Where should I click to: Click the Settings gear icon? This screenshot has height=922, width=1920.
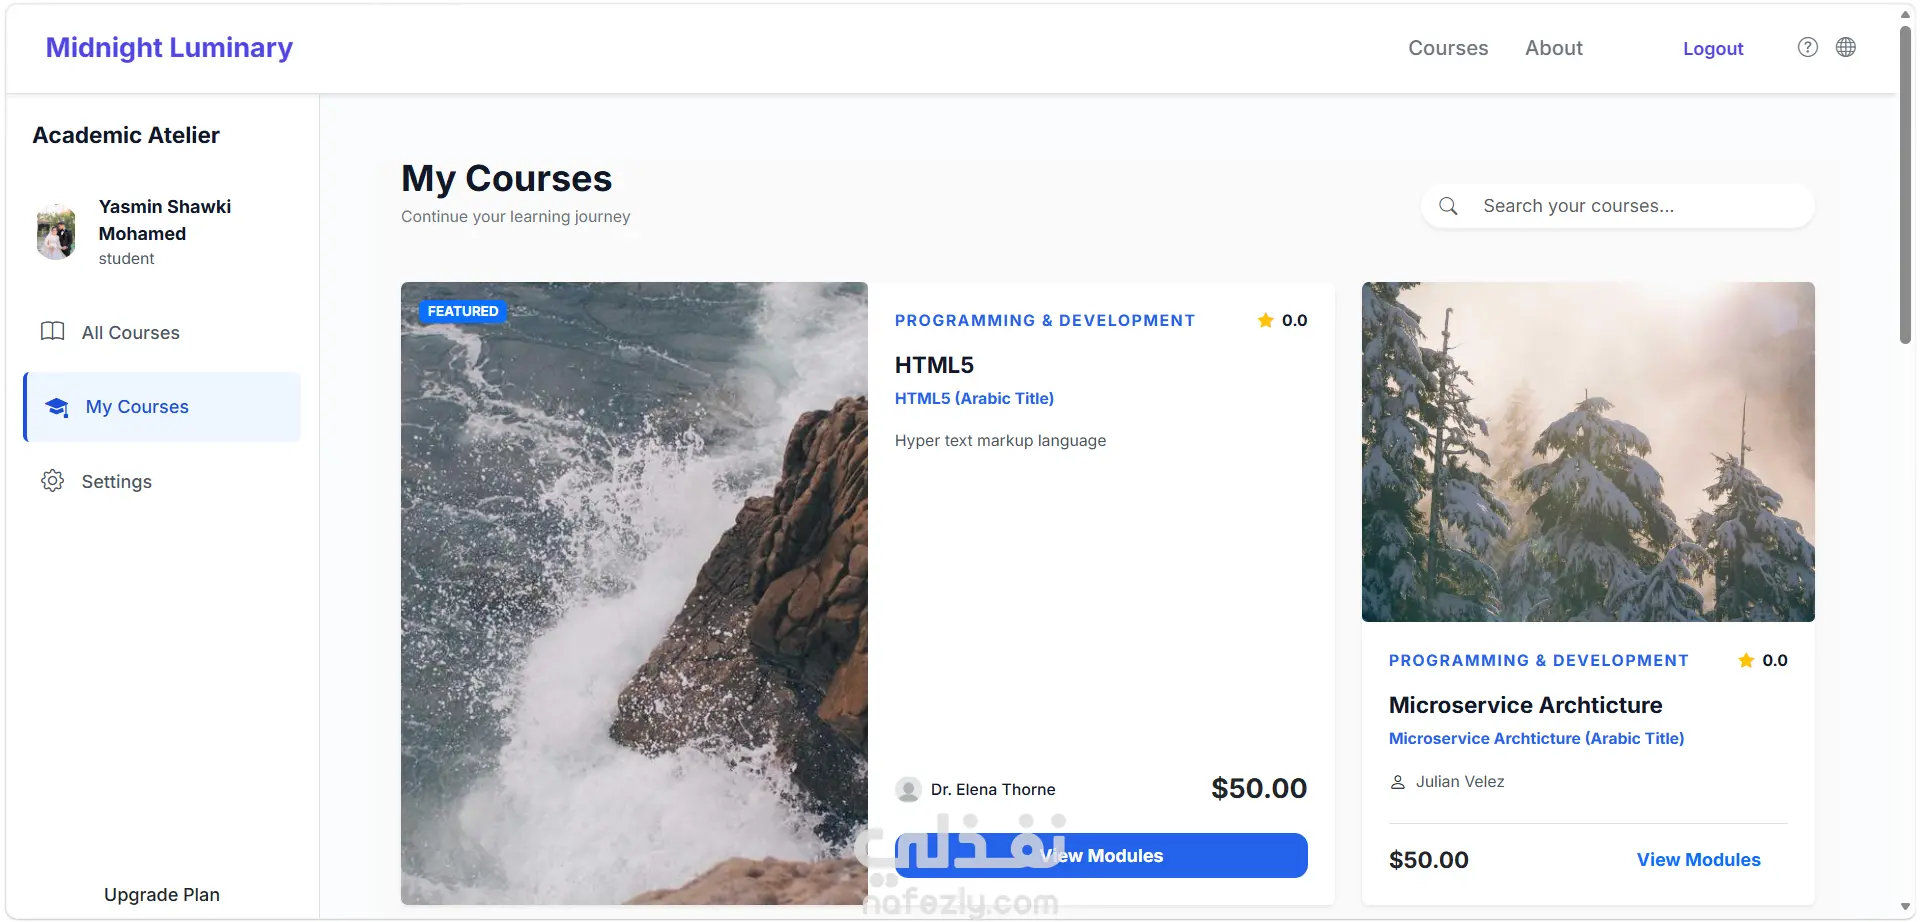52,481
